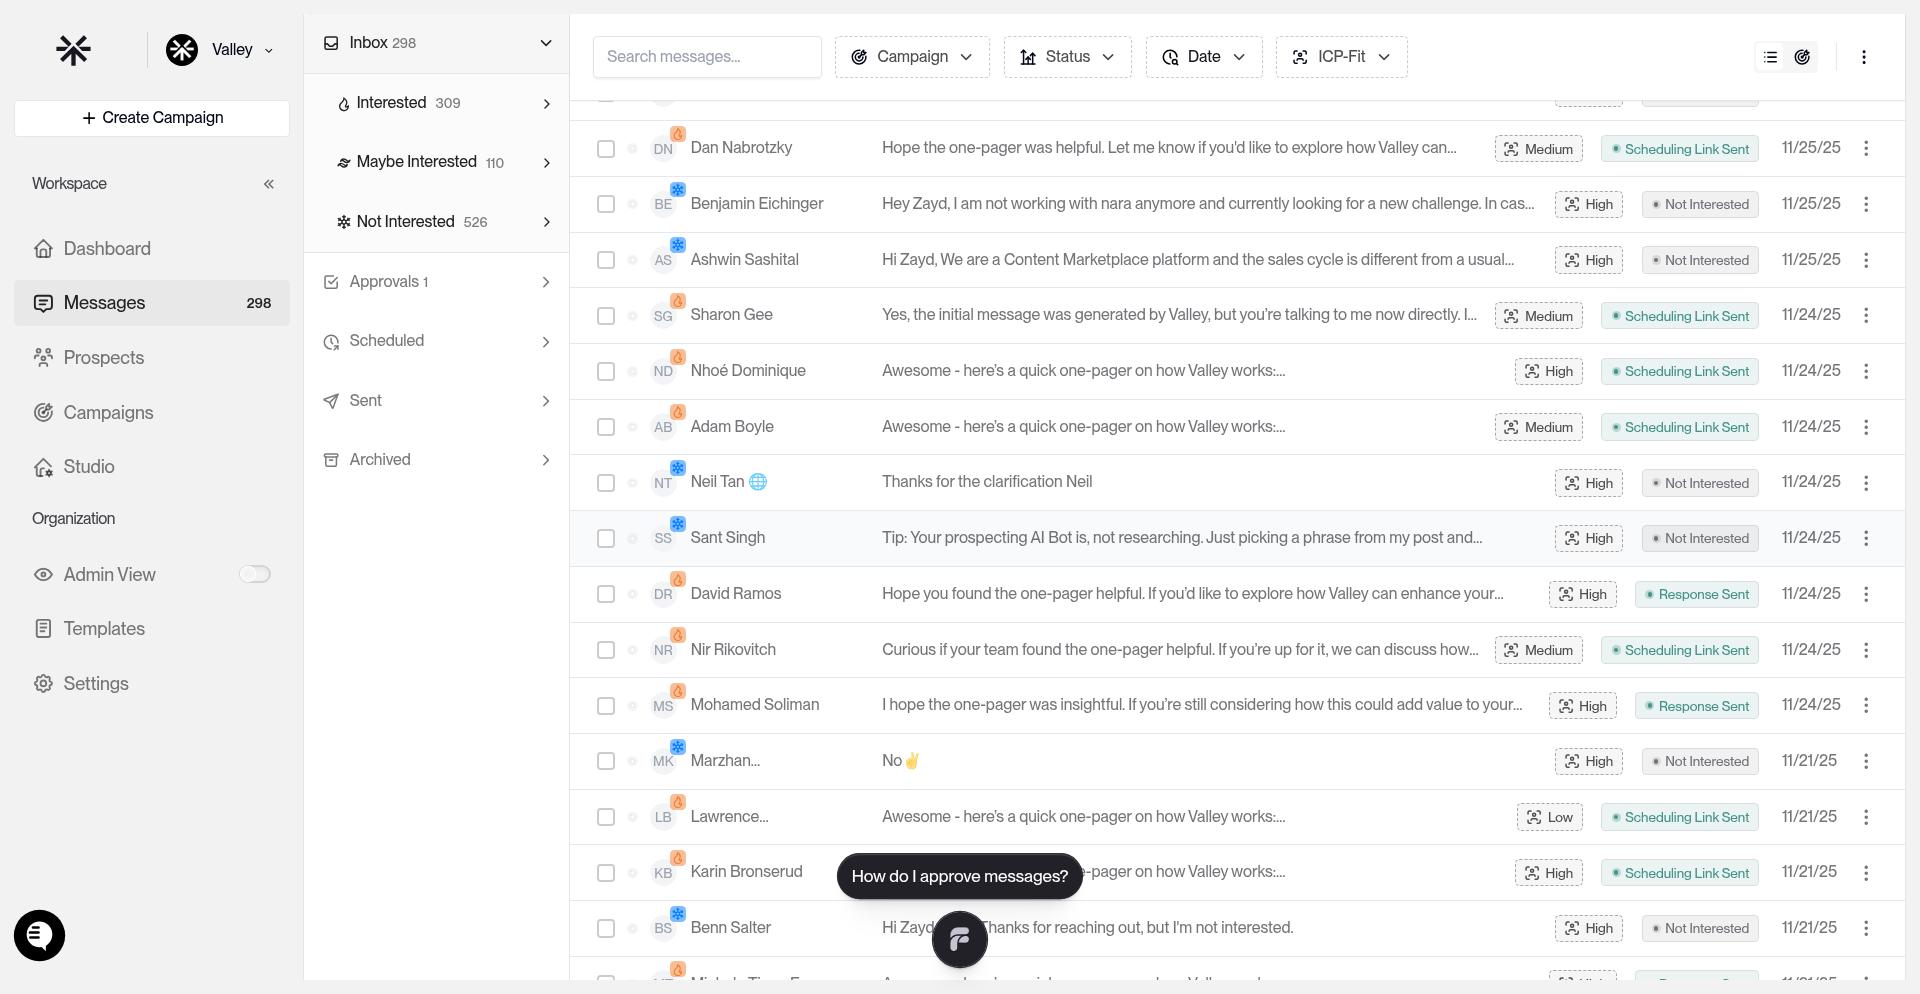Screen dimensions: 1920x994
Task: Select checkbox for David Ramos
Action: pos(606,594)
